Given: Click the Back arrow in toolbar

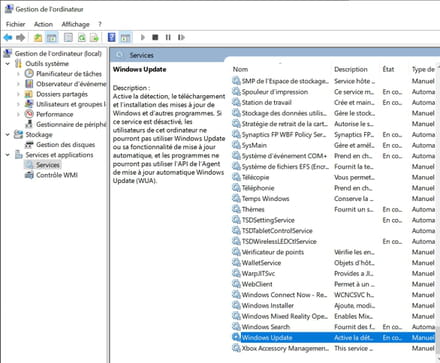Looking at the screenshot, I should 8,37.
